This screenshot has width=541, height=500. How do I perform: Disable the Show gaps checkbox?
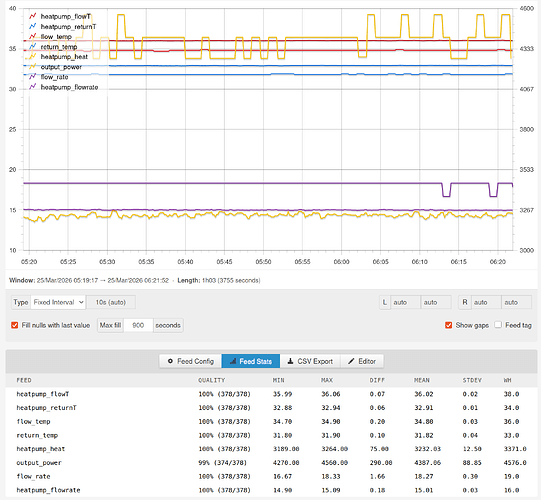coord(449,325)
